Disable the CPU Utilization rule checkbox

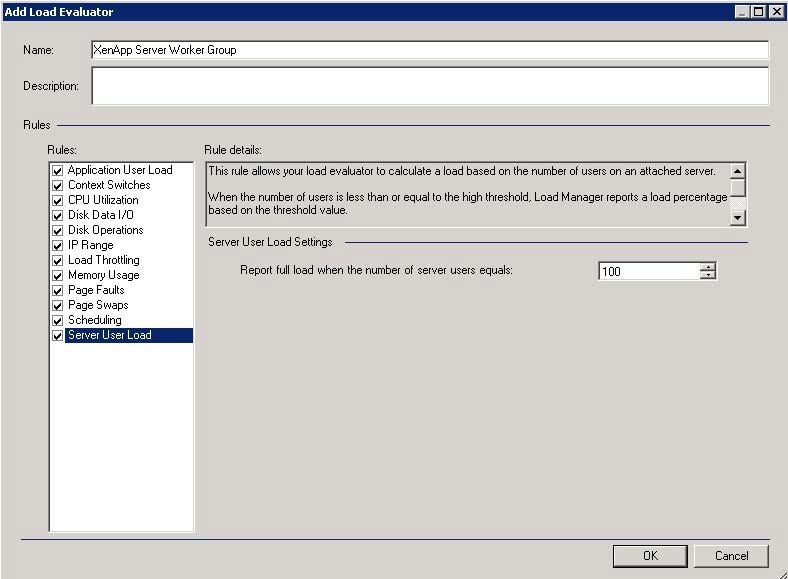[57, 201]
